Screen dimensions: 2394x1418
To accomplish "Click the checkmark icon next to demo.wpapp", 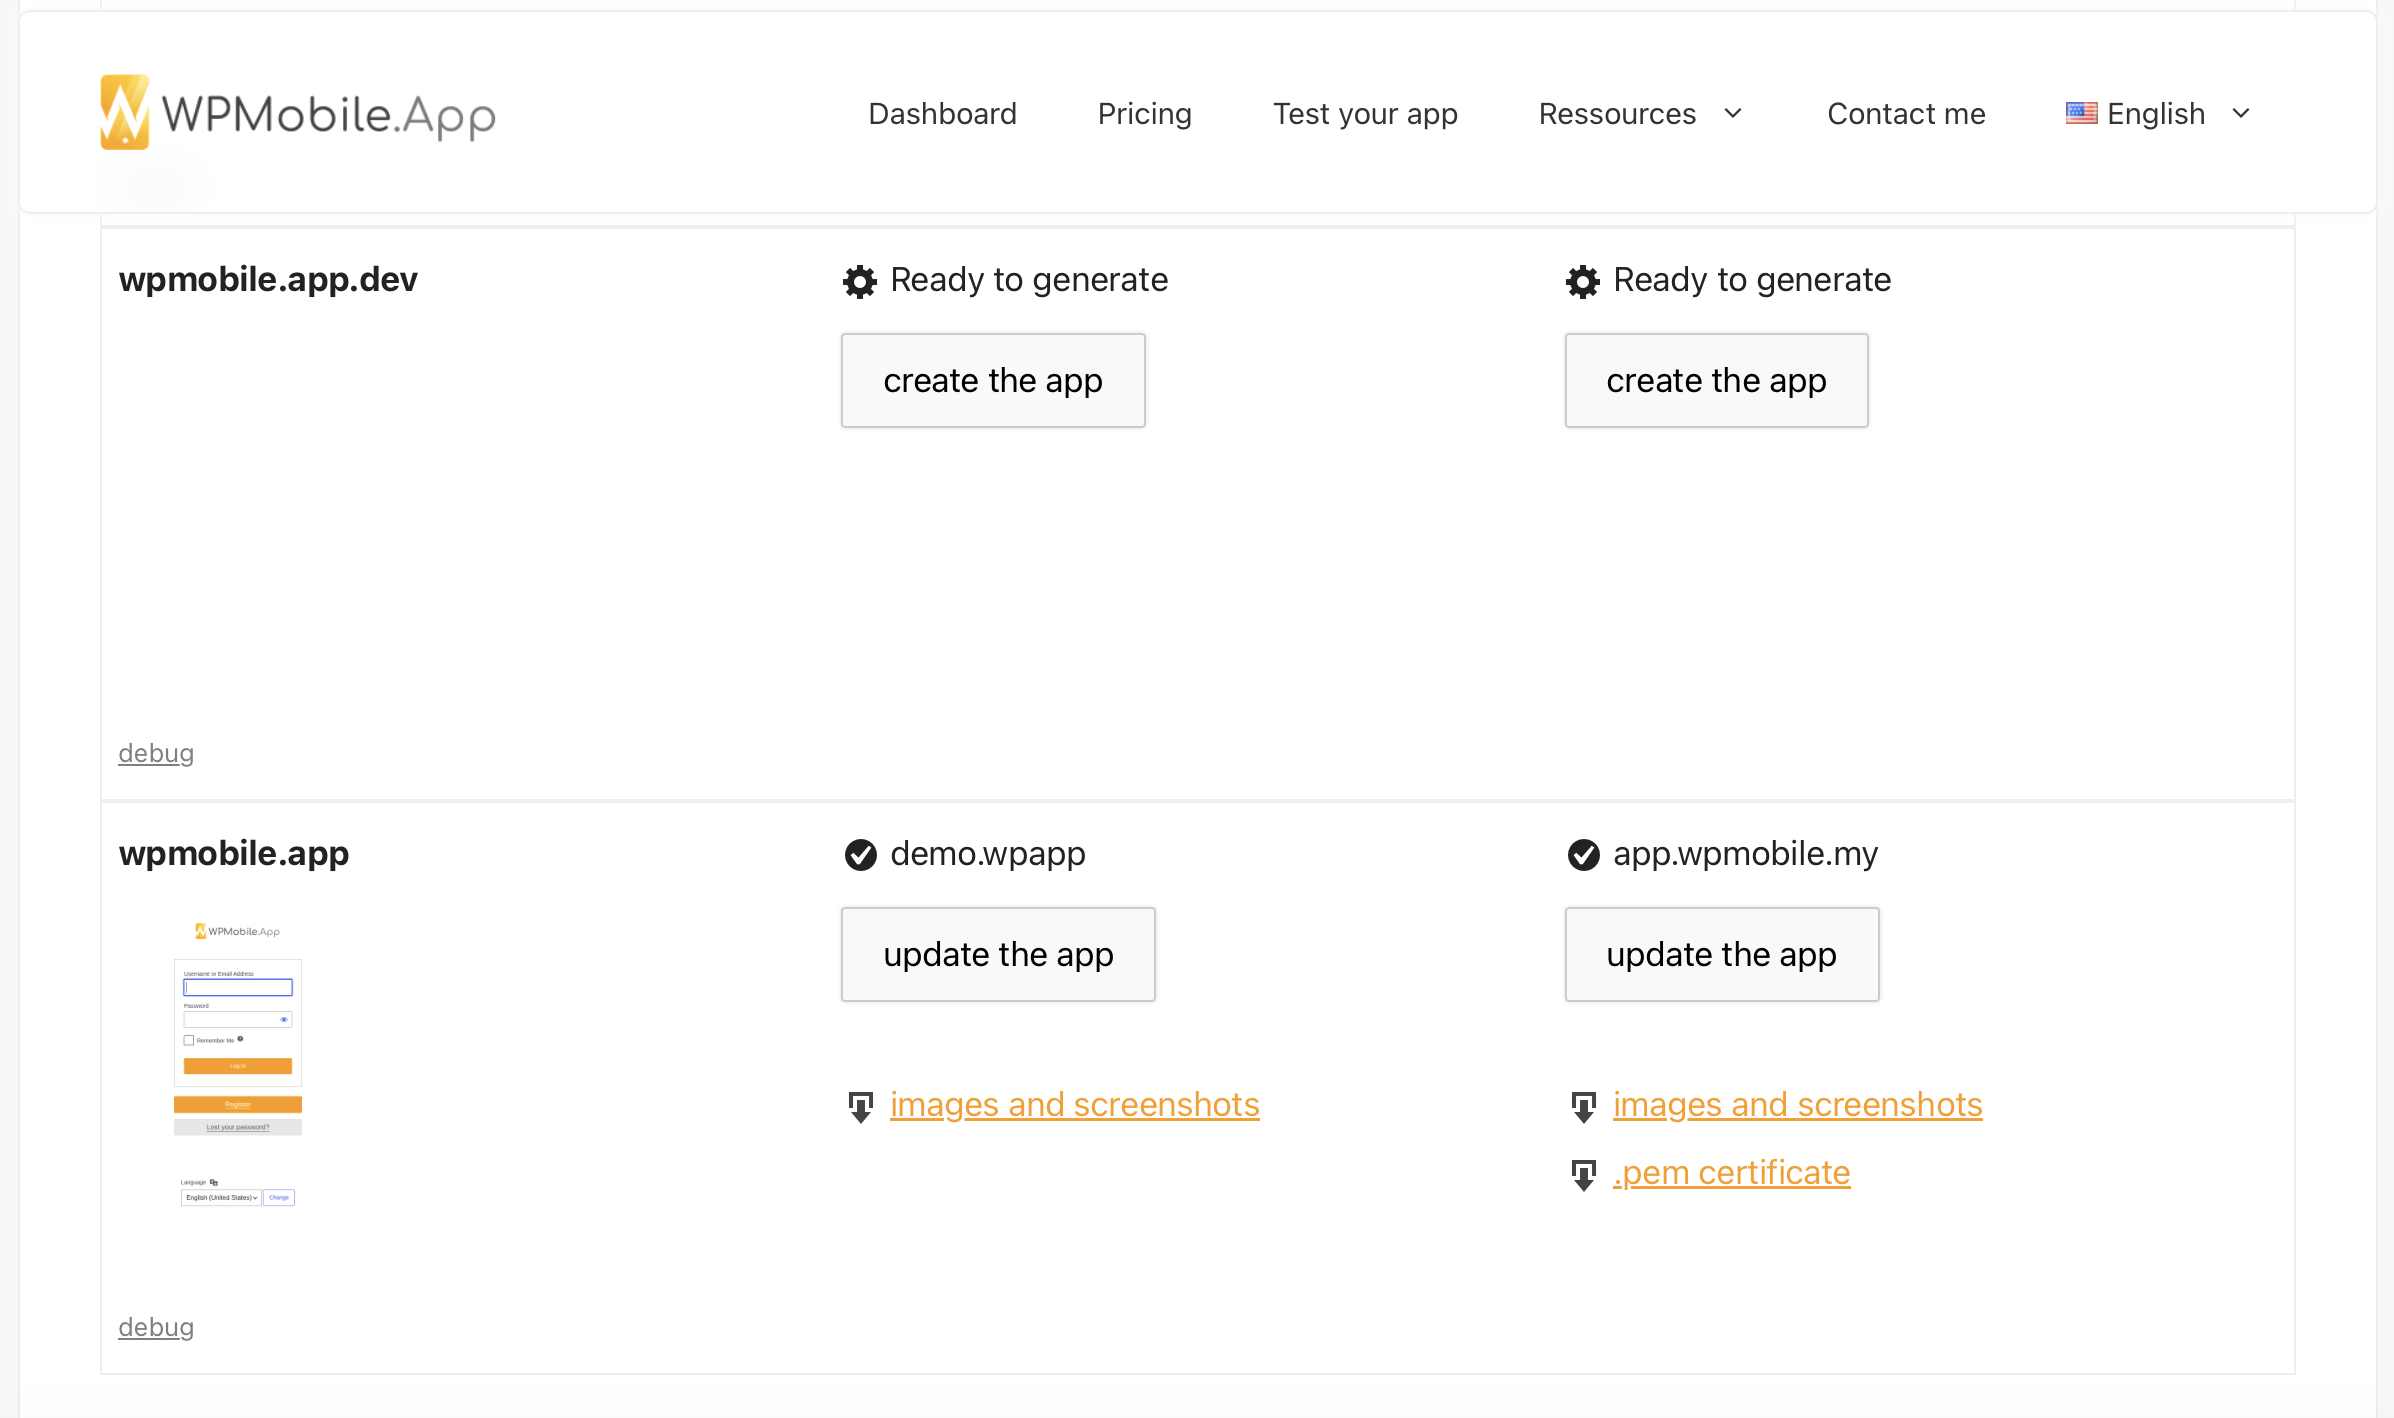I will click(860, 855).
